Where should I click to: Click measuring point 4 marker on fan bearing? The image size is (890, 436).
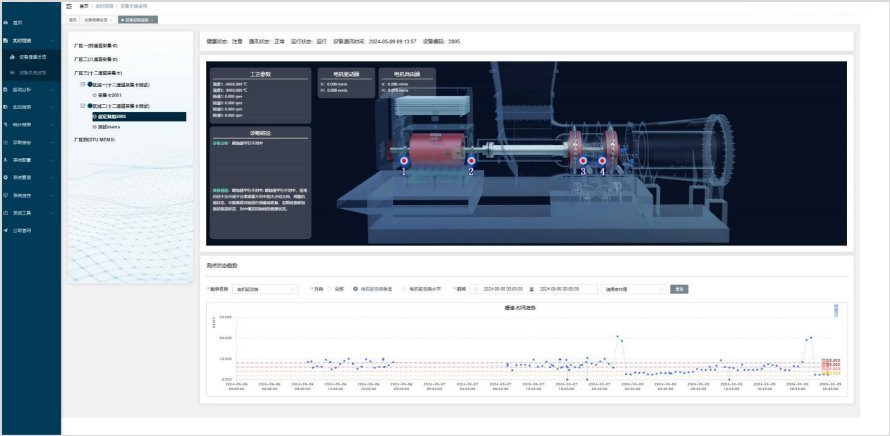(602, 161)
